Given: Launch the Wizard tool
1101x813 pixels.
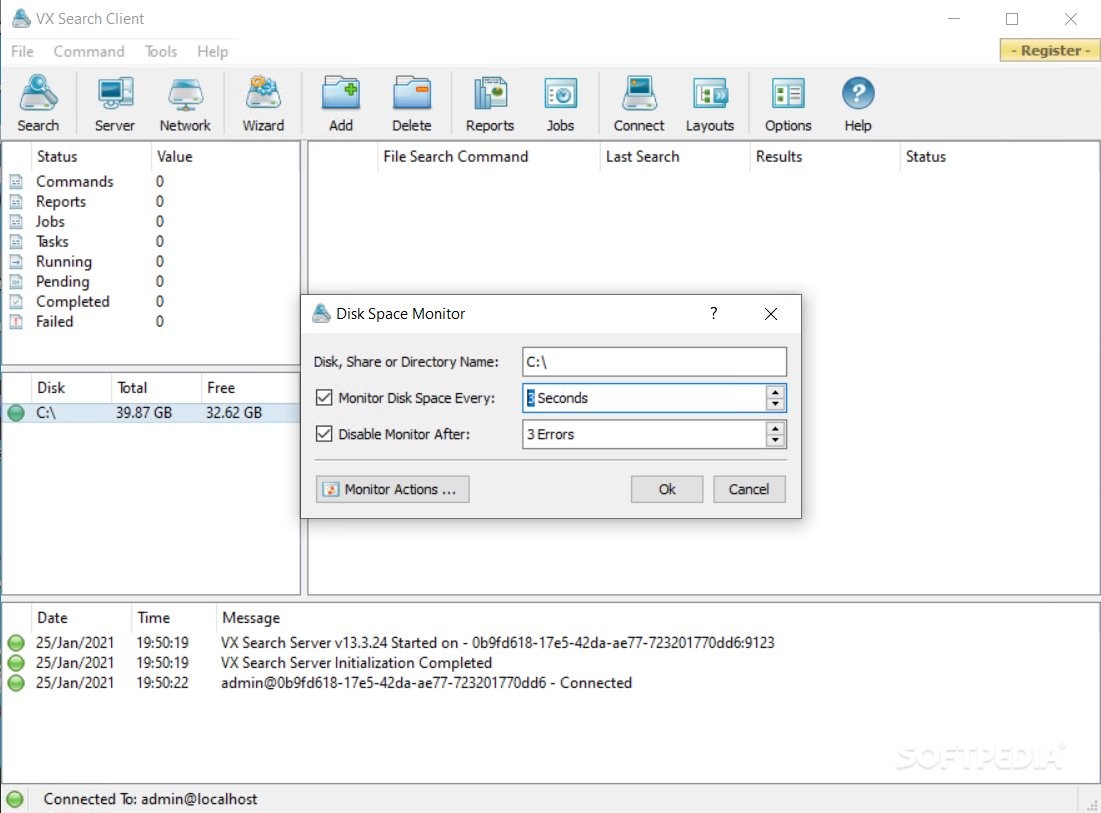Looking at the screenshot, I should 263,104.
